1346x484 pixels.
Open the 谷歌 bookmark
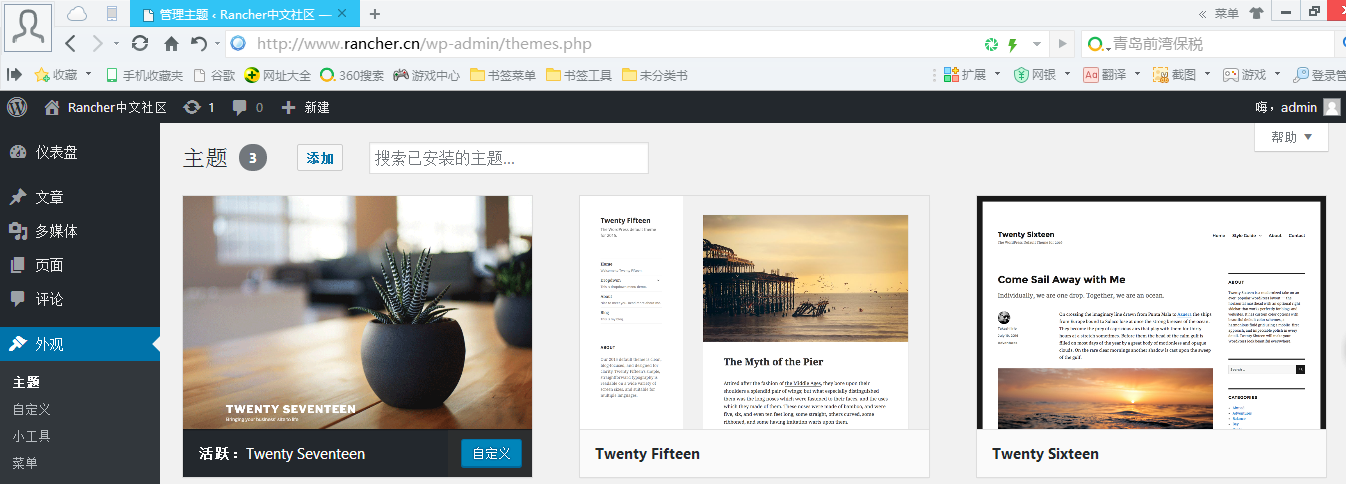click(x=215, y=74)
